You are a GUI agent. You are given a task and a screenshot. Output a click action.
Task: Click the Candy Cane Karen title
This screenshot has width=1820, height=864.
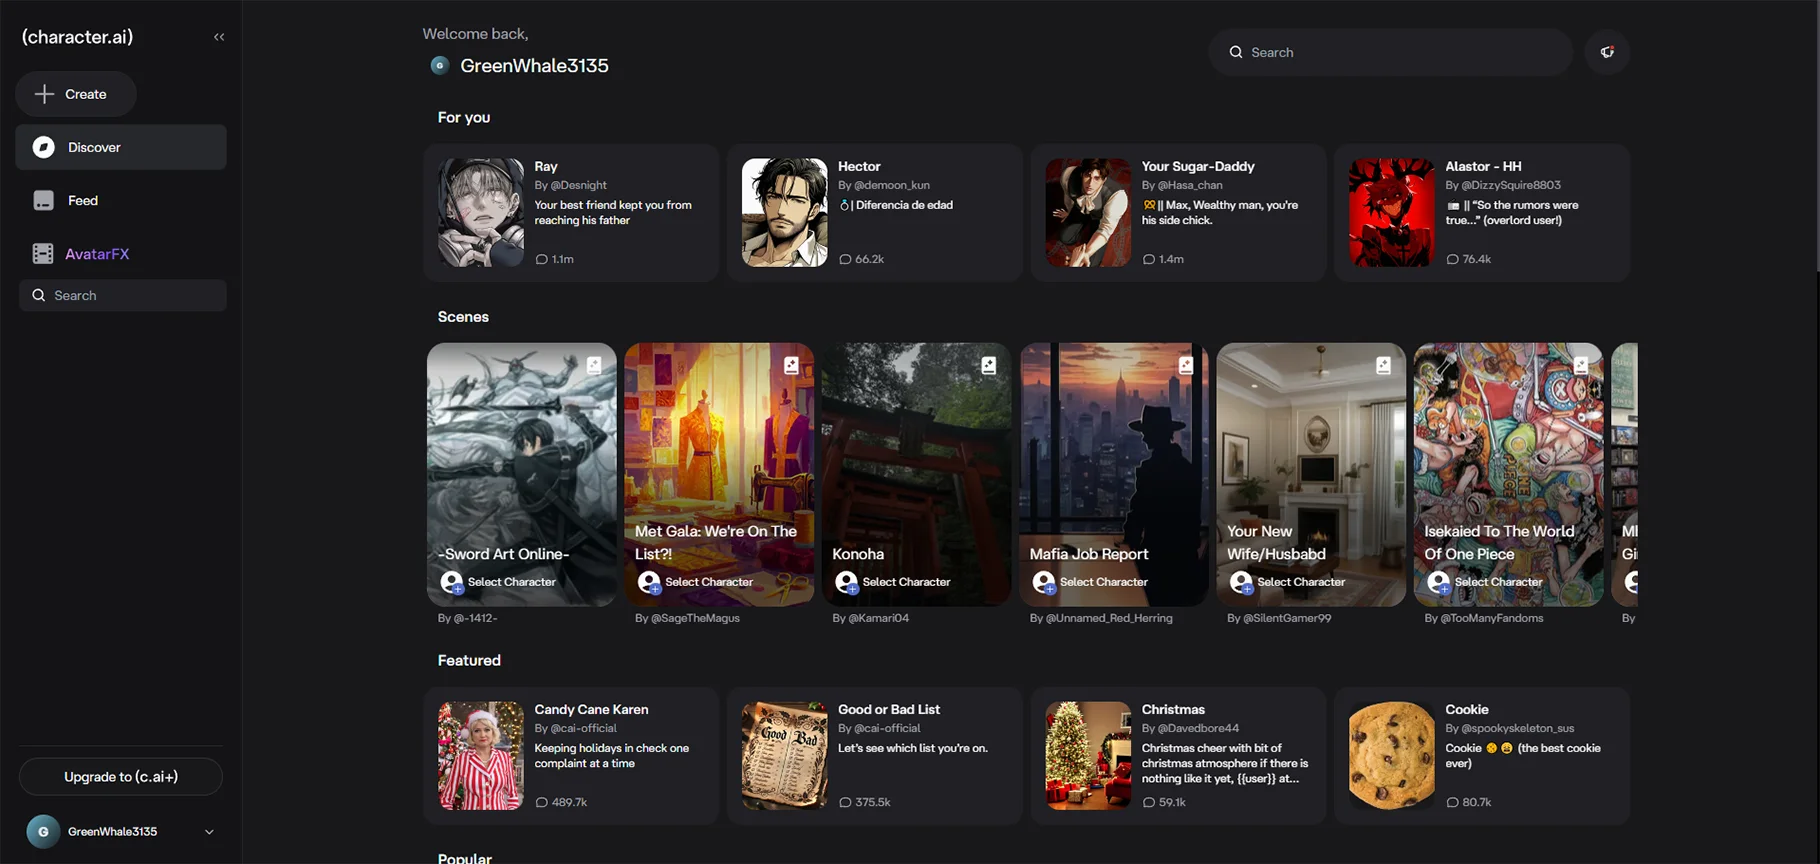pyautogui.click(x=591, y=709)
